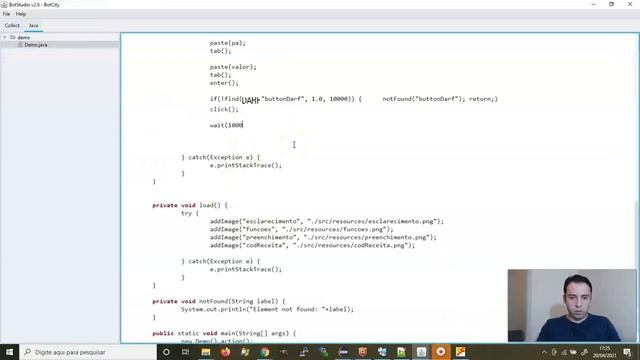
Task: Click addImage "funcoes" line
Action: (x=302, y=229)
